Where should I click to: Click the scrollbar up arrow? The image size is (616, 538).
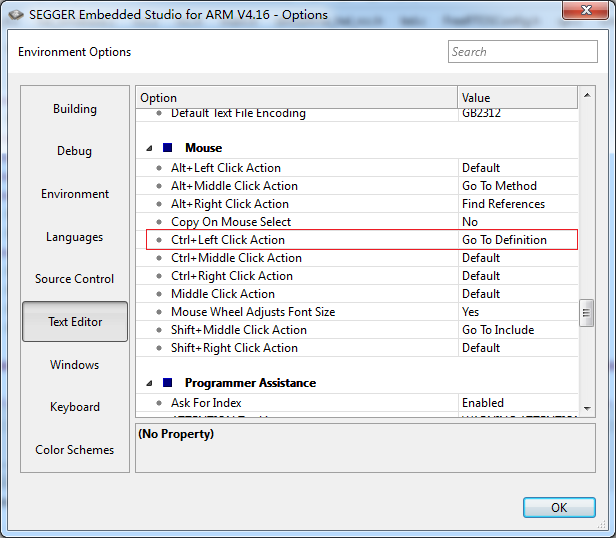click(x=587, y=95)
